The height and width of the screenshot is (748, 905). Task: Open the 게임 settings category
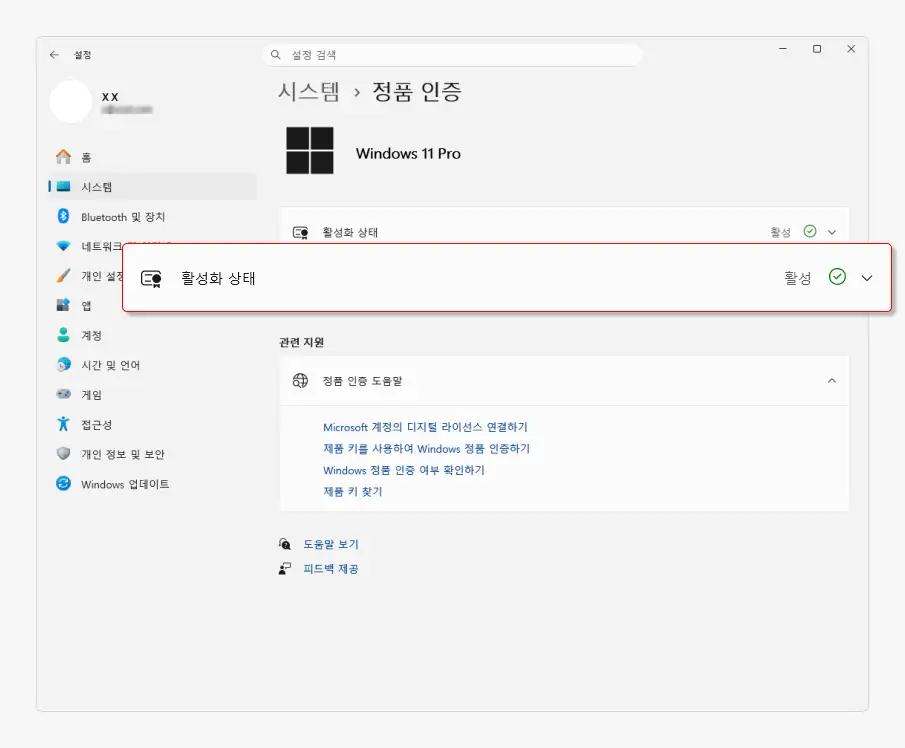[152, 395]
